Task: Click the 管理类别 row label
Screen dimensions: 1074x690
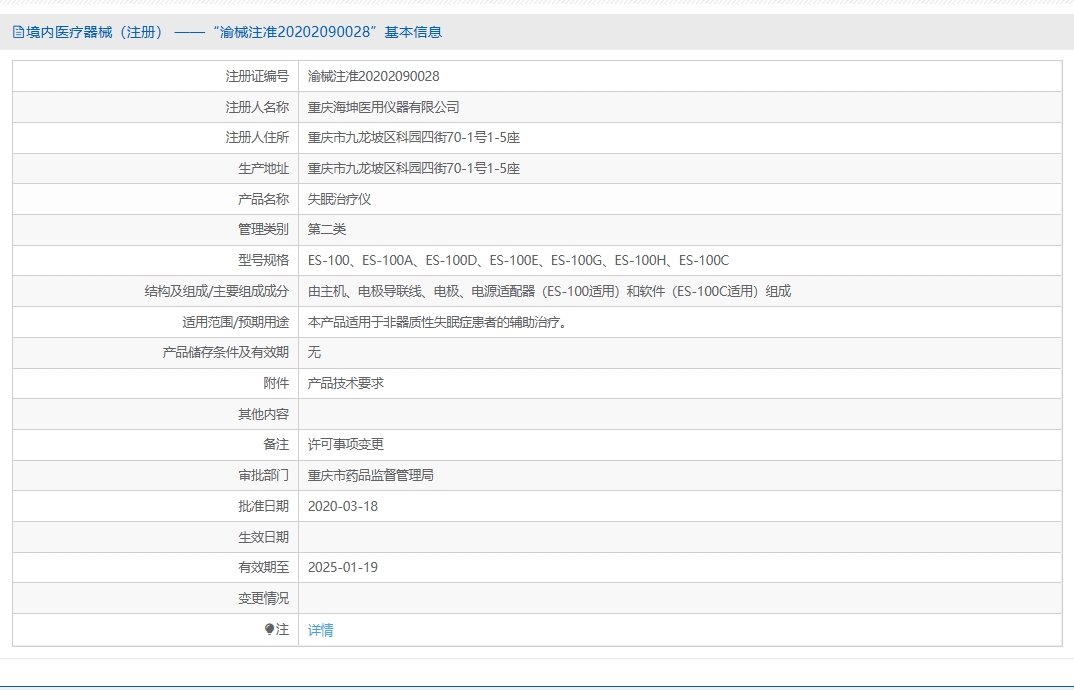Action: click(264, 230)
